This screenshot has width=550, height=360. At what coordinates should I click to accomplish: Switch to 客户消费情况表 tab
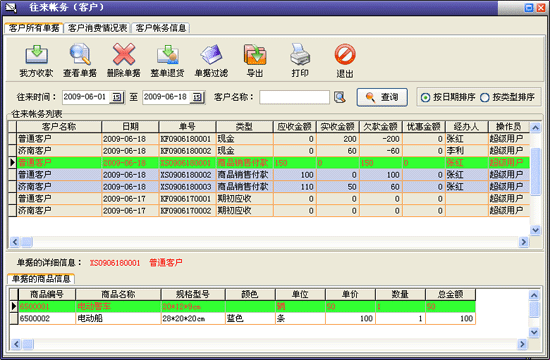pyautogui.click(x=97, y=28)
